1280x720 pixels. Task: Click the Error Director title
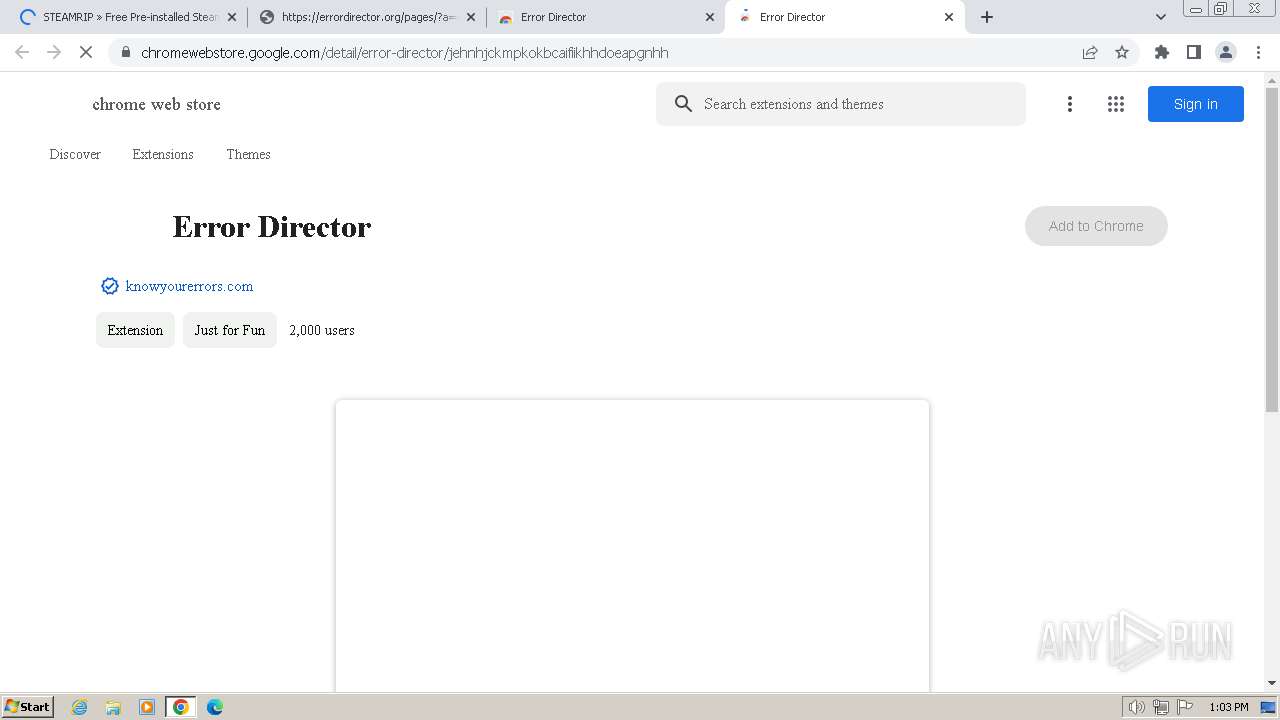(x=271, y=227)
